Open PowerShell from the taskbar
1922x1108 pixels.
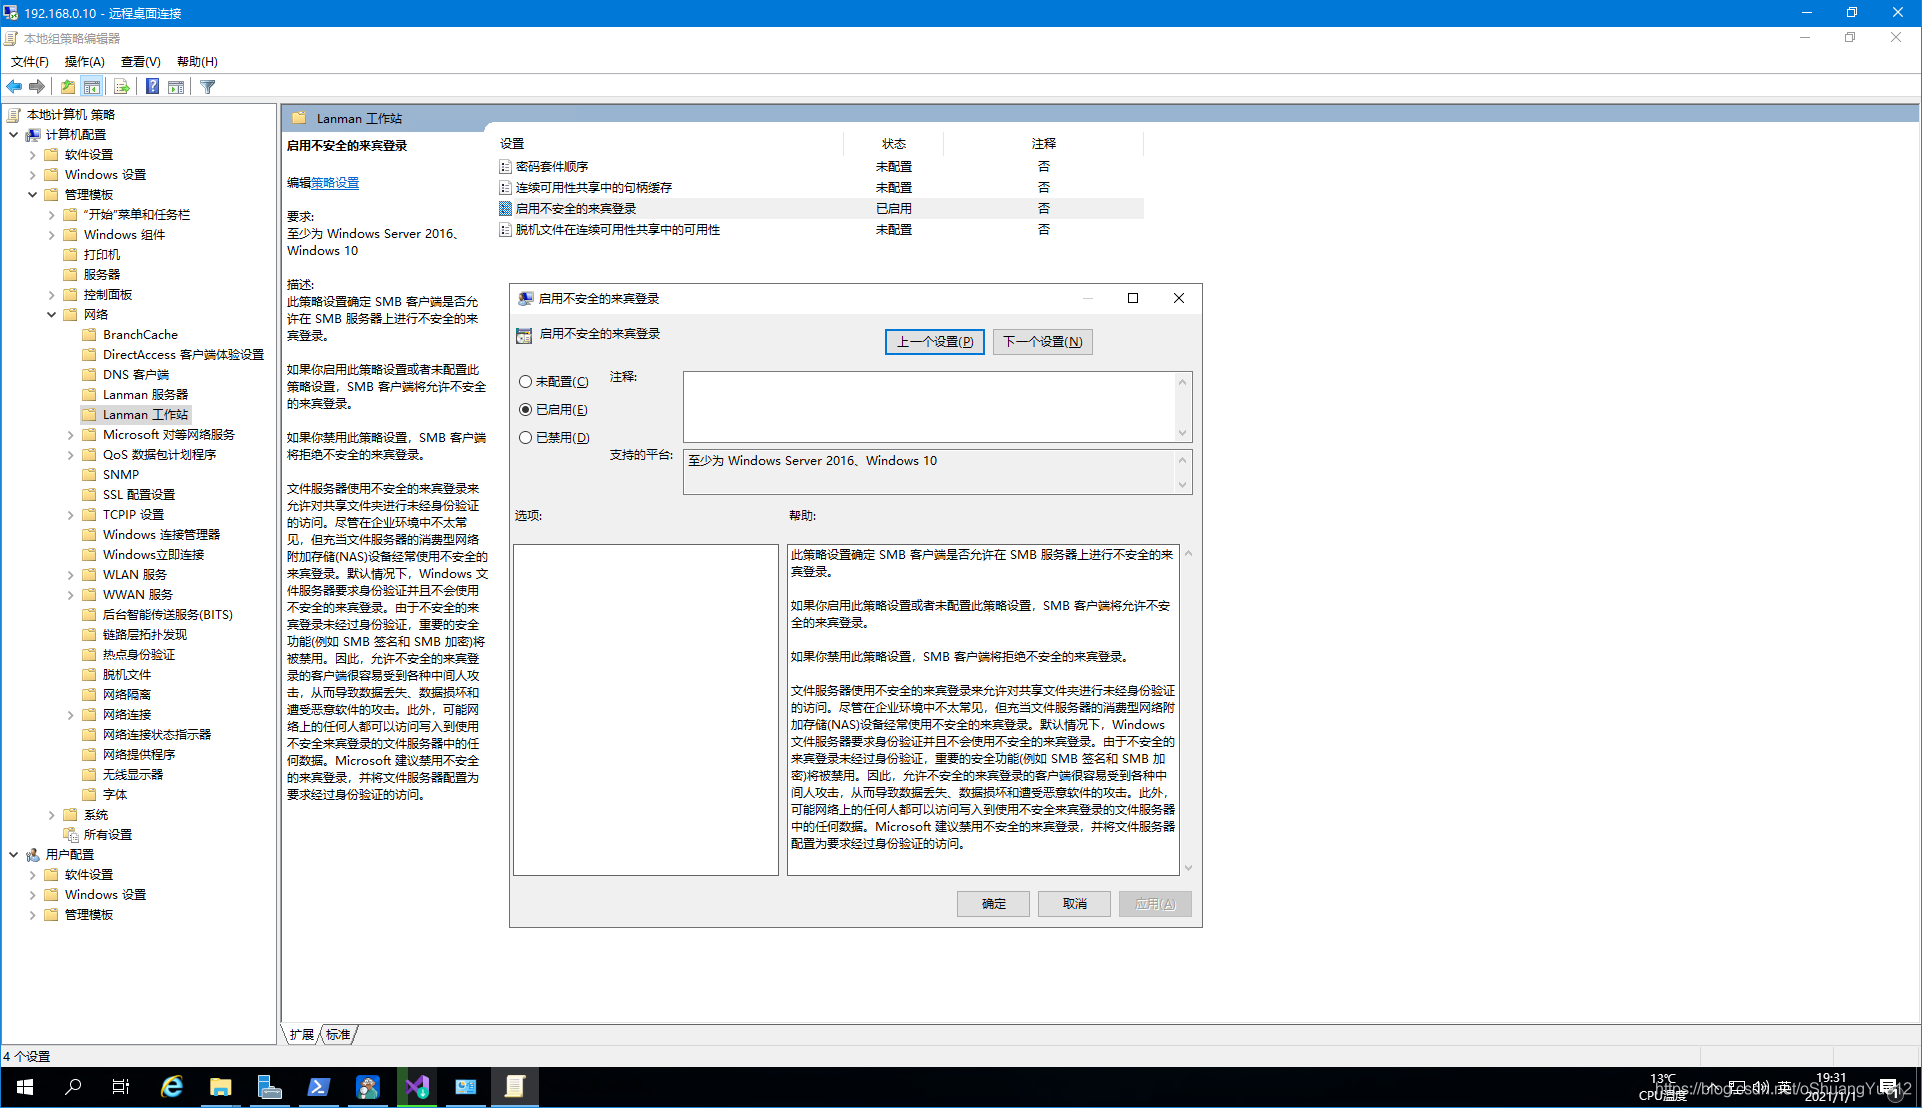point(318,1087)
